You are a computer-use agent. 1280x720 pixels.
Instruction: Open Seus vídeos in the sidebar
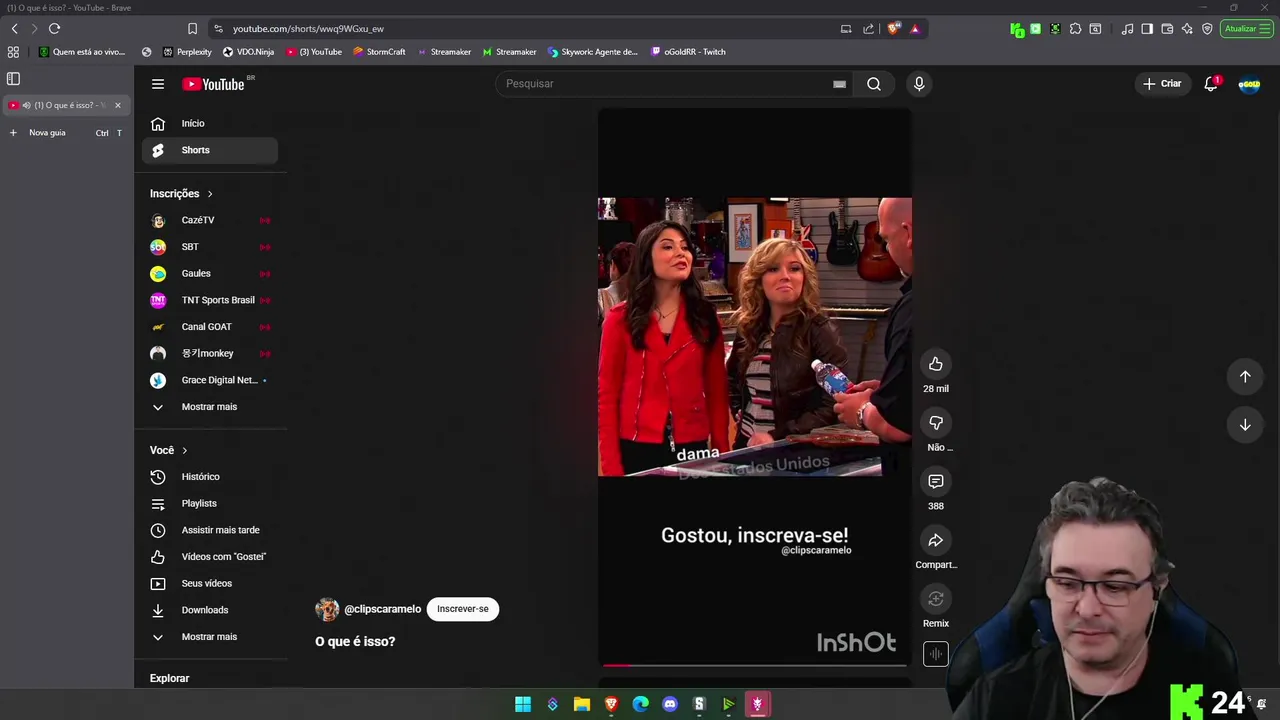tap(210, 583)
